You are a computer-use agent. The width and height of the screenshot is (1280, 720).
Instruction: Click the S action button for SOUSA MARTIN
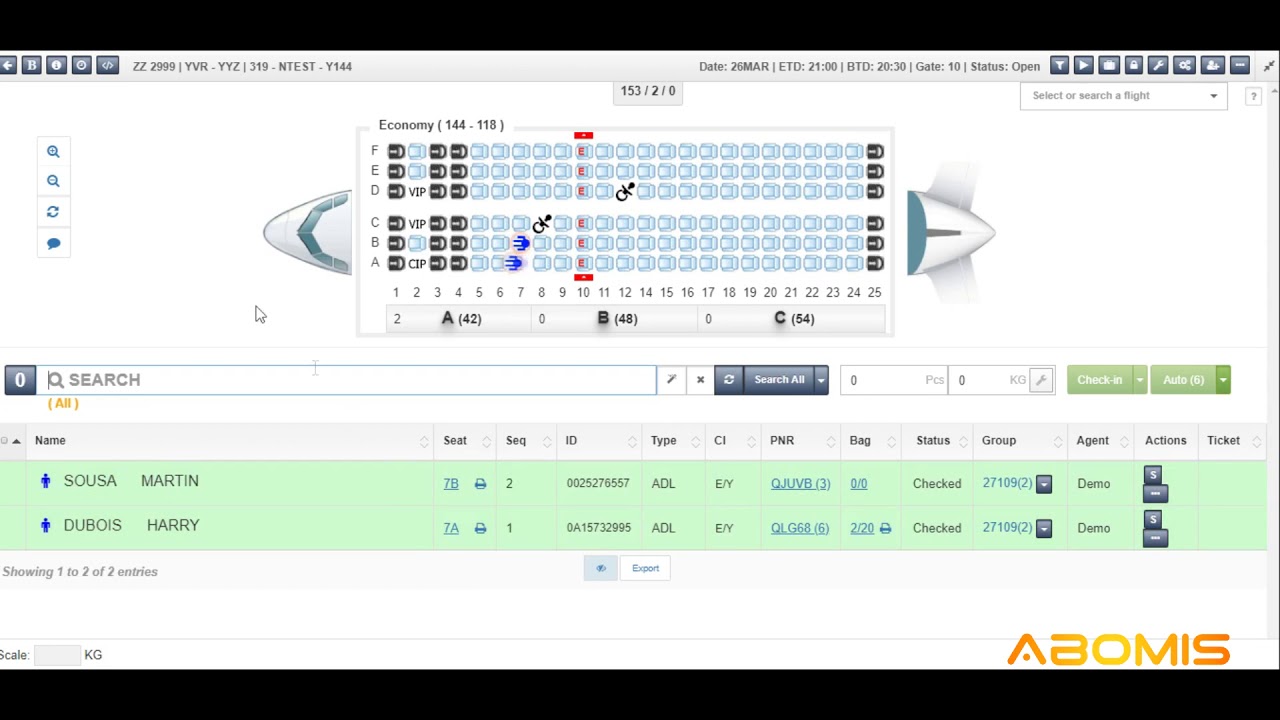1153,475
